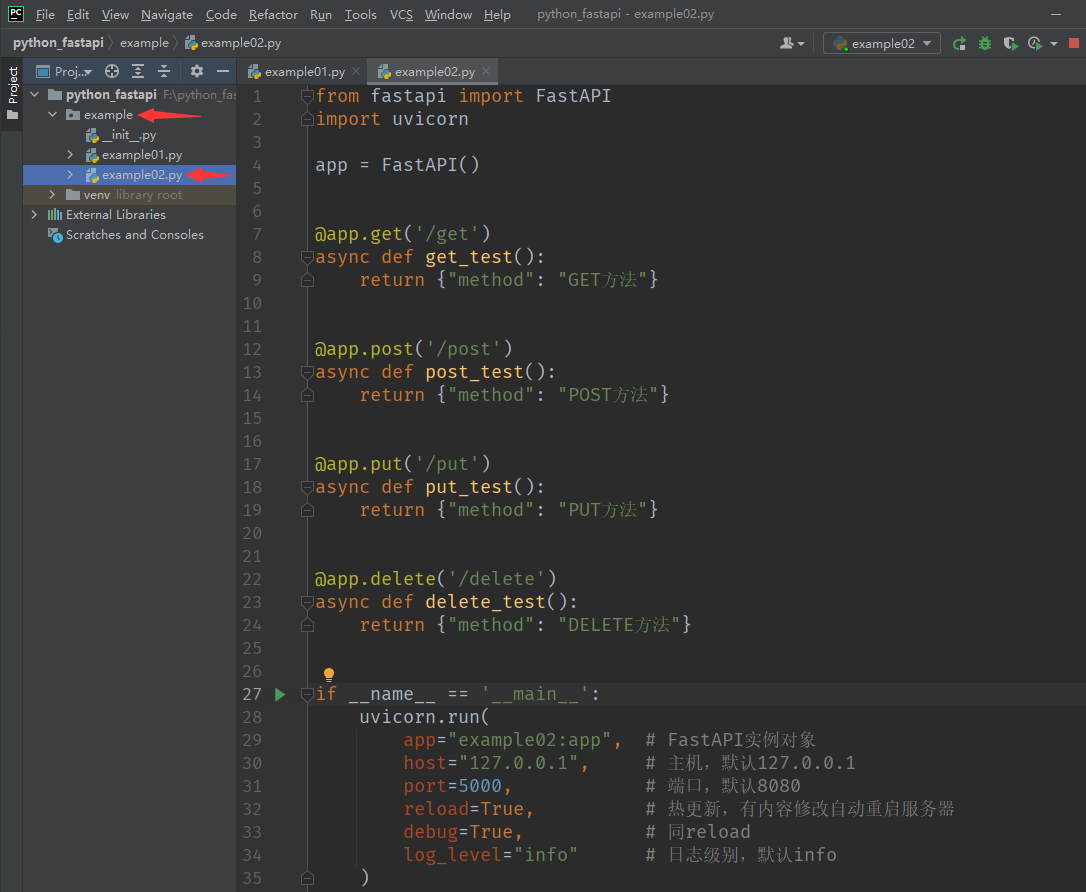Screen dimensions: 1086x892
Task: Expand all items in Project panel
Action: [138, 71]
